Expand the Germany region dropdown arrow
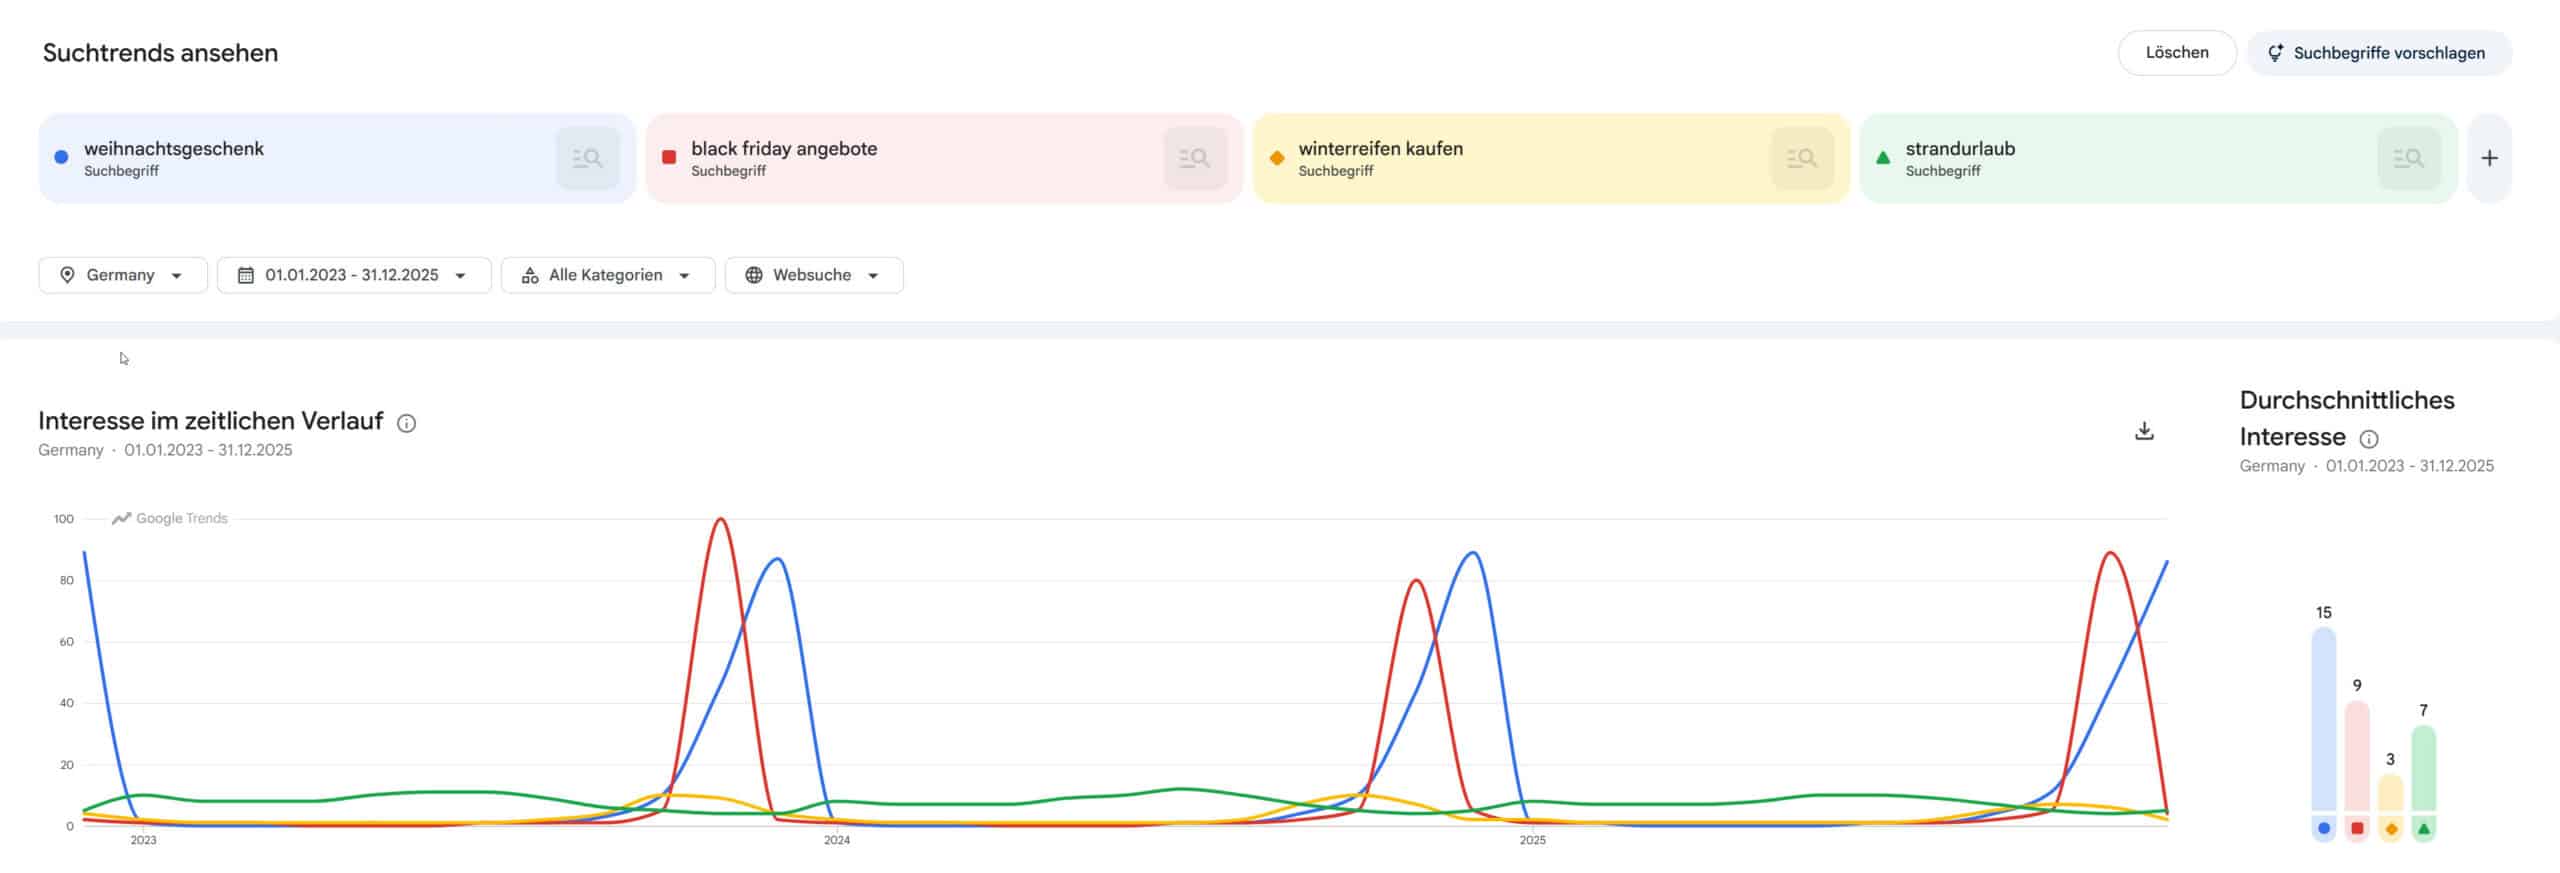 click(177, 276)
